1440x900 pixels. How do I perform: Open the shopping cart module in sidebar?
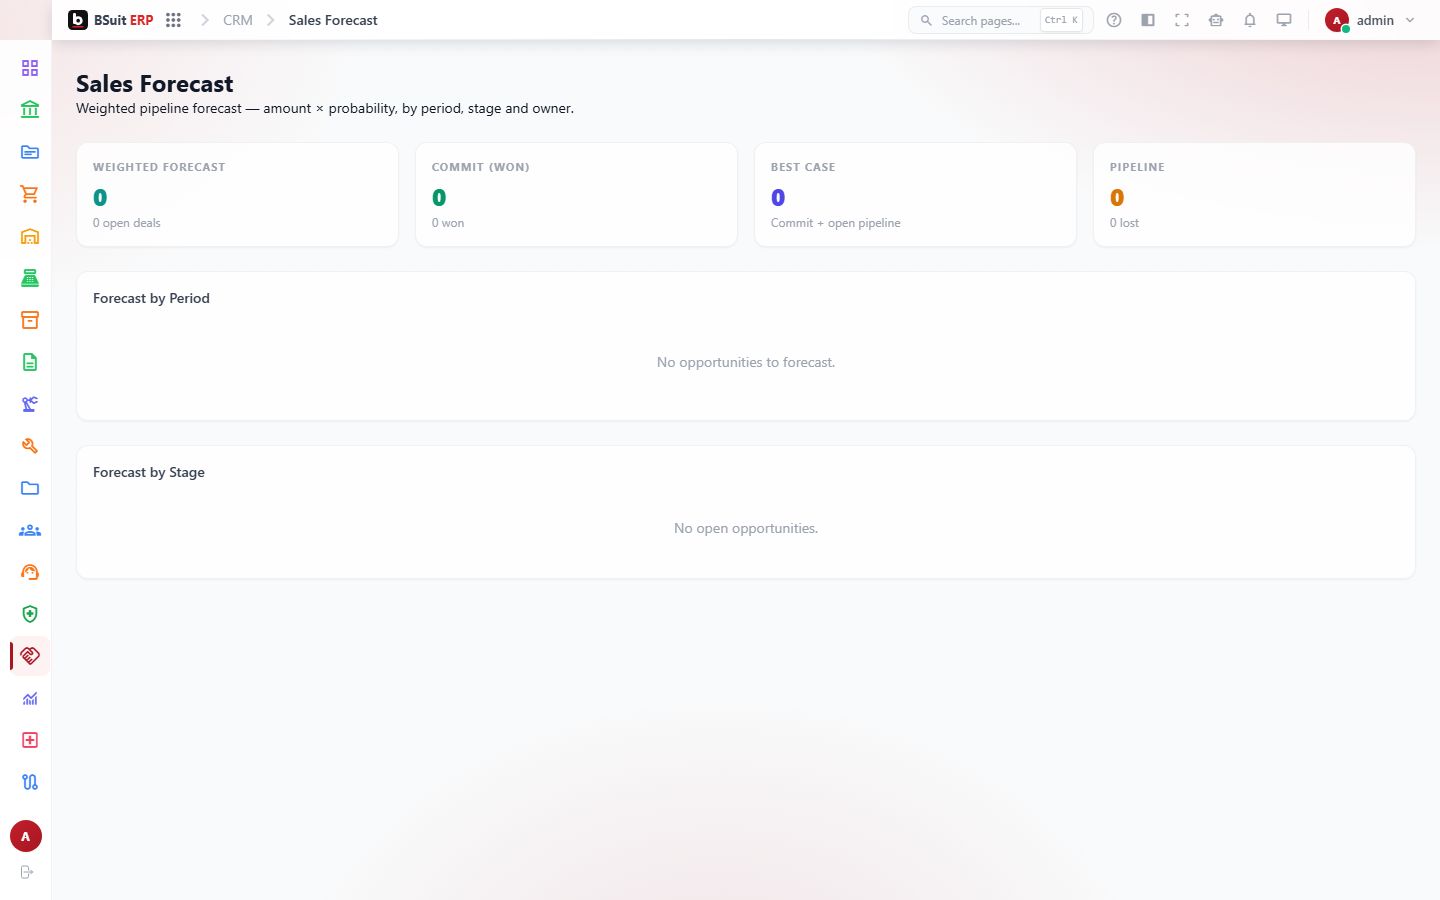tap(30, 194)
